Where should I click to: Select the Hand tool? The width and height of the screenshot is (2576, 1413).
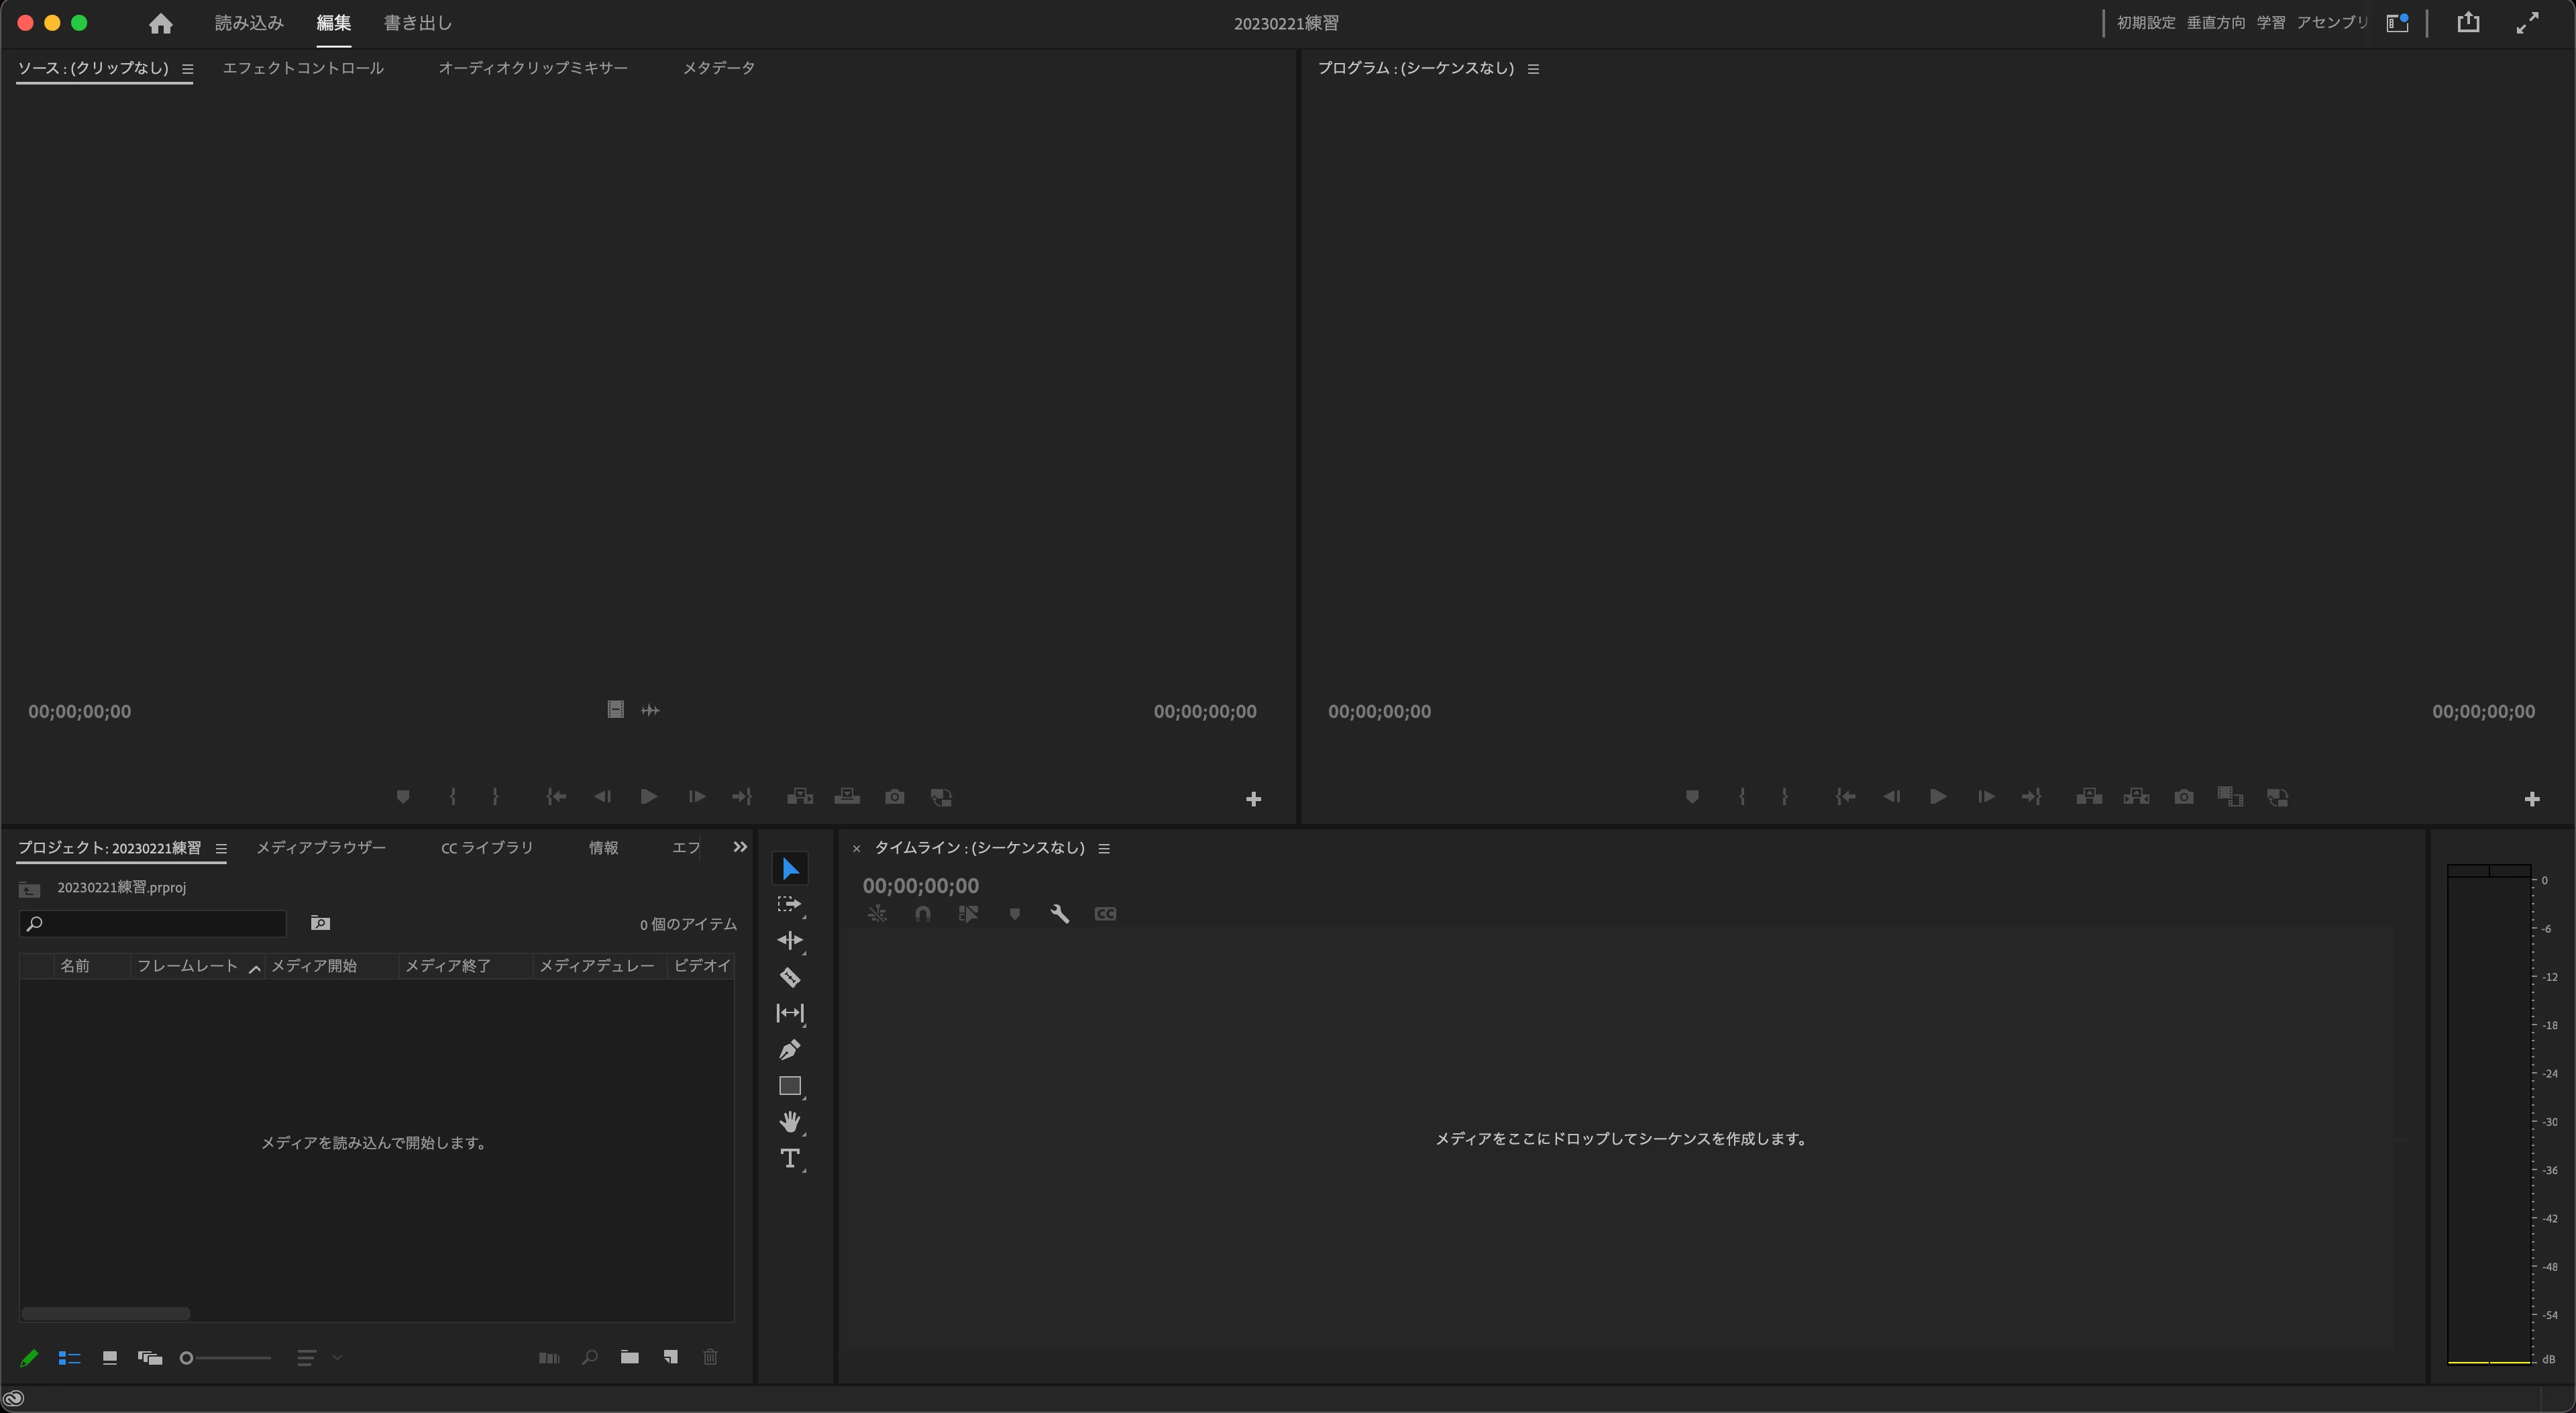pos(789,1122)
